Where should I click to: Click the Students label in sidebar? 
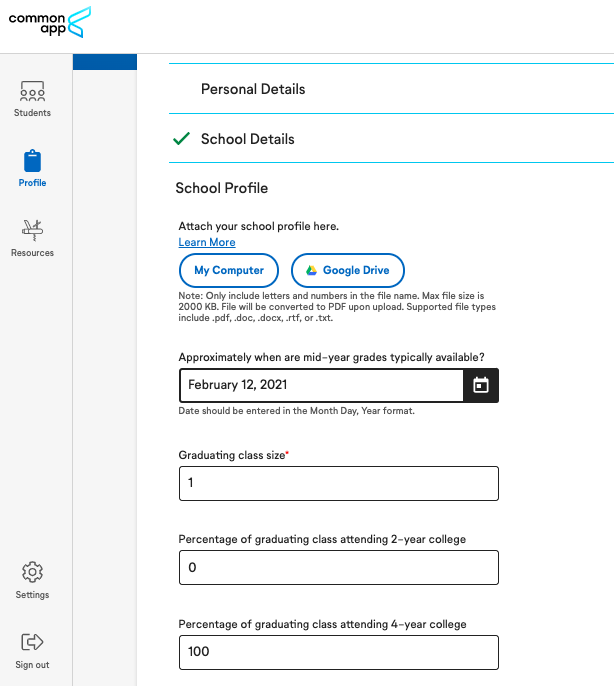tap(32, 113)
